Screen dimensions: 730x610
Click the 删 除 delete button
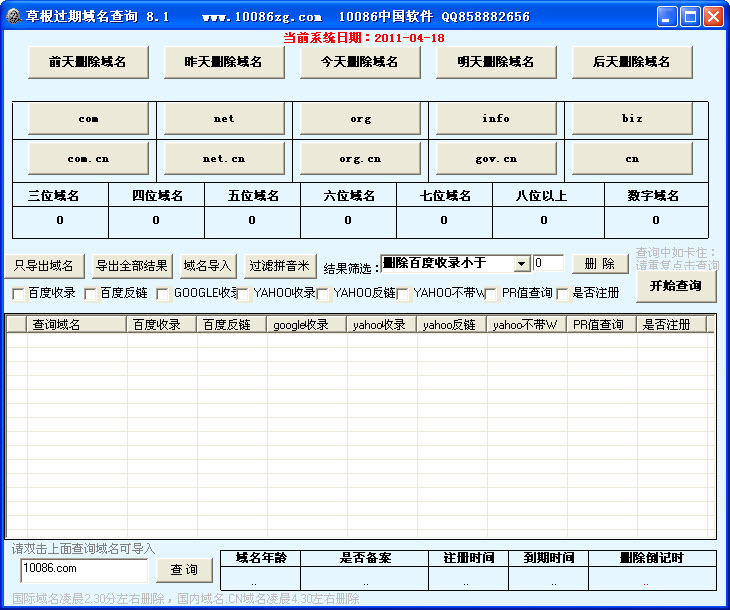(600, 264)
